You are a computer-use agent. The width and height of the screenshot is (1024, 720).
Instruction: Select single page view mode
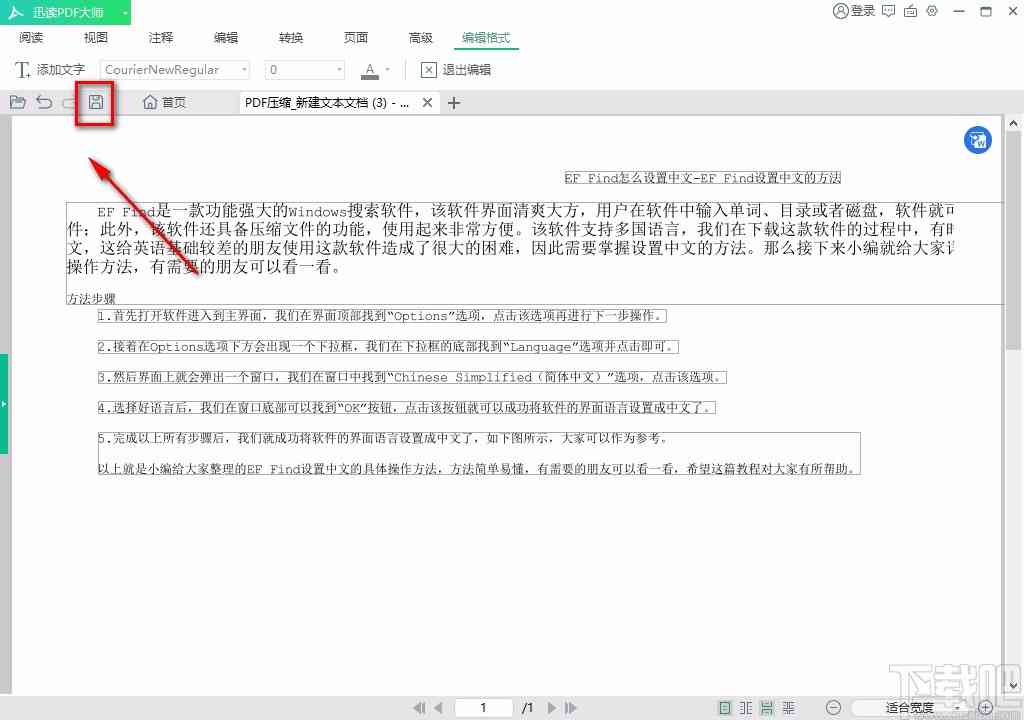click(724, 708)
